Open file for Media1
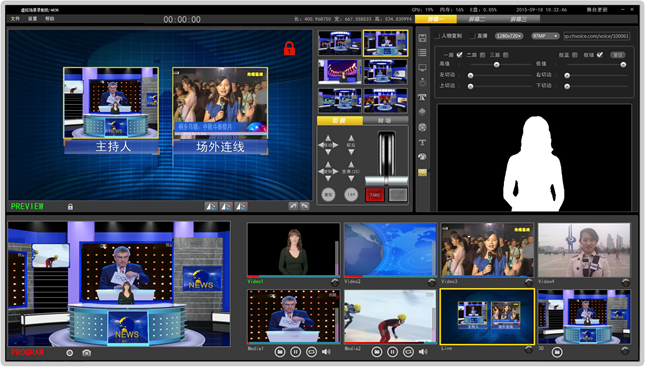The width and height of the screenshot is (645, 367). click(x=280, y=352)
